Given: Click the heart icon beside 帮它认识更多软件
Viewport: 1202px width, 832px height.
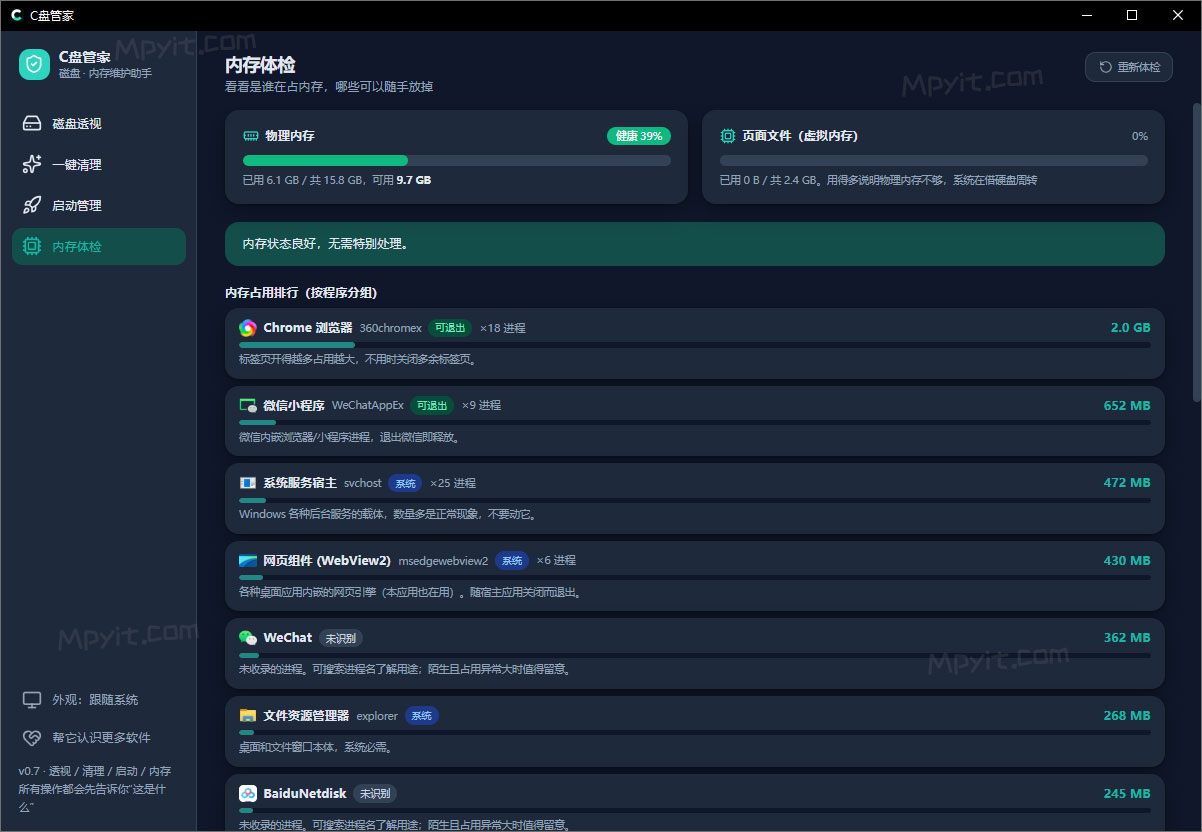Looking at the screenshot, I should [32, 738].
